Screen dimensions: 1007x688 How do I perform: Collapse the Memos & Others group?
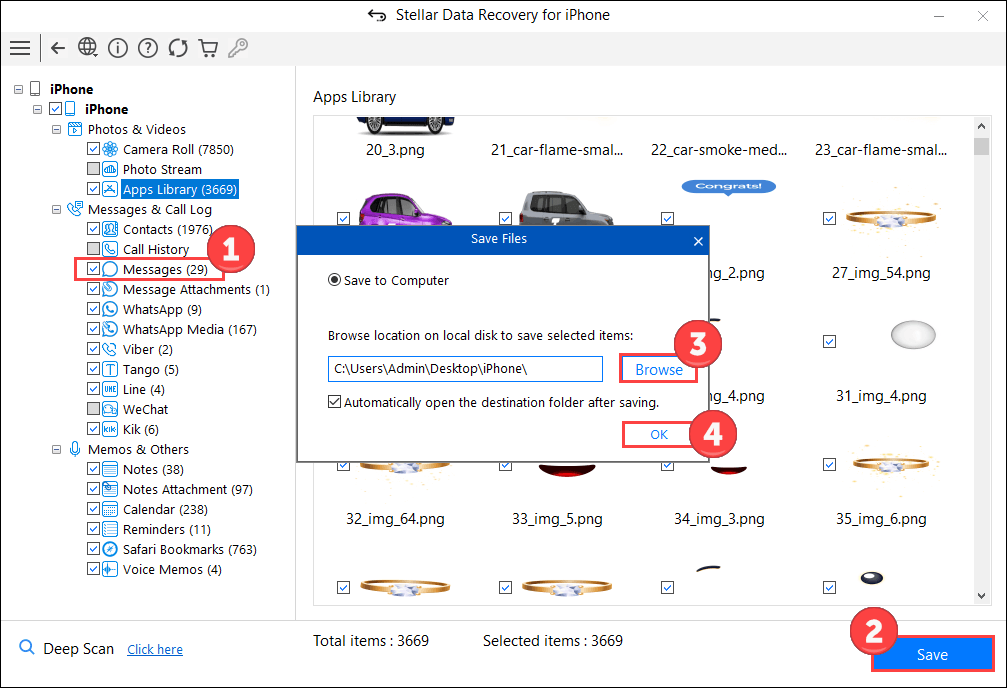tap(57, 450)
